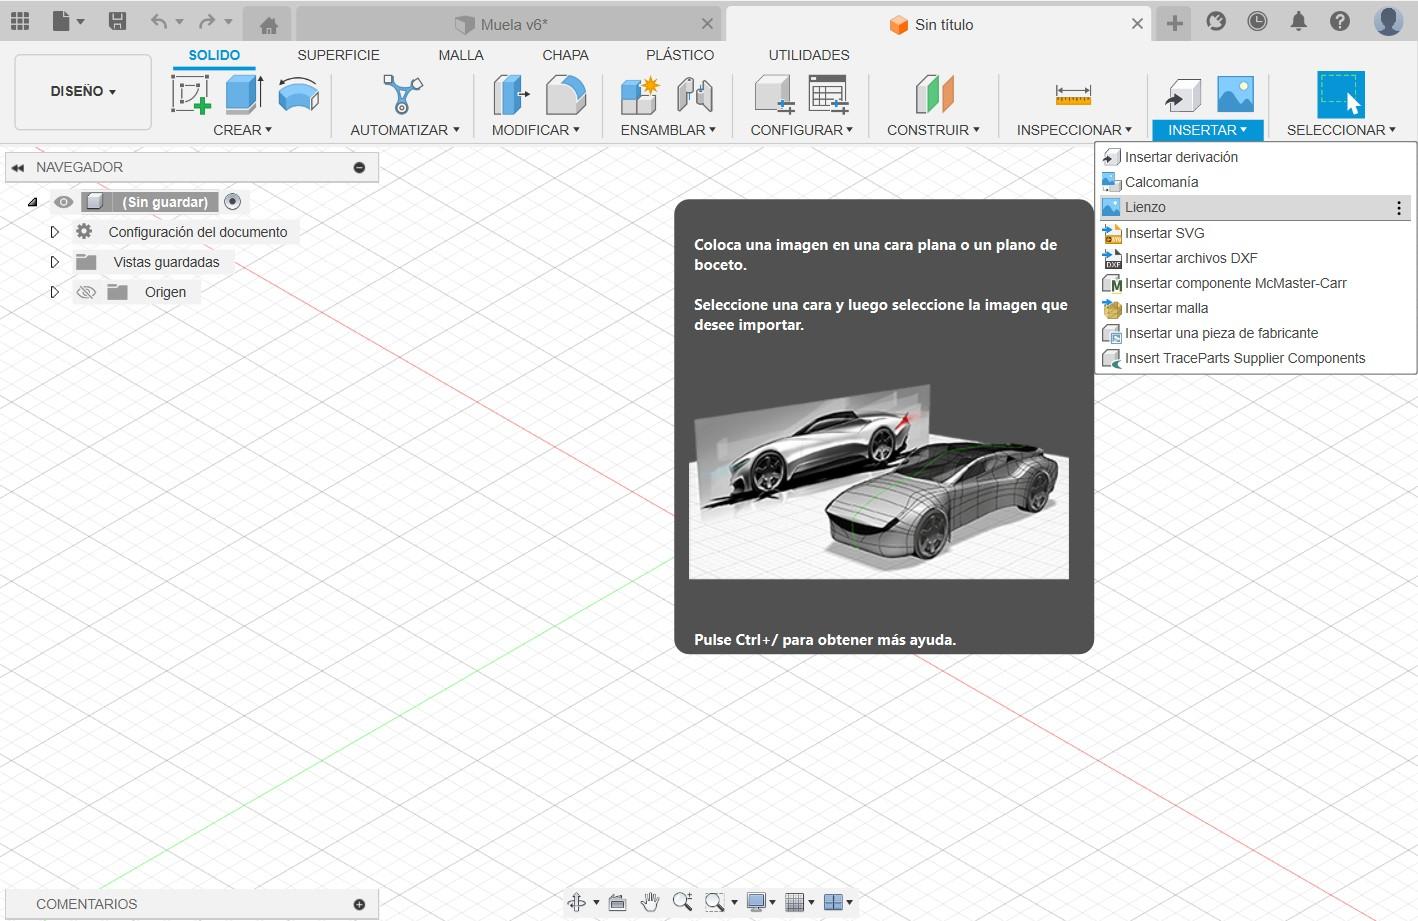Click the three-dot options beside Lienzo
Screen dimensions: 1418x921
point(1398,208)
